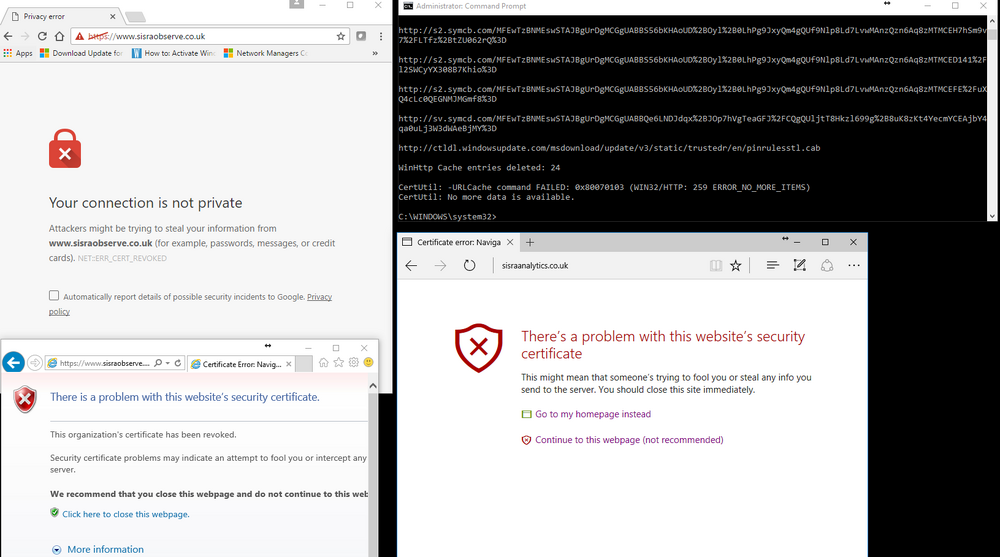This screenshot has width=1000, height=557.
Task: Maximize the Edge browser window
Action: [825, 242]
